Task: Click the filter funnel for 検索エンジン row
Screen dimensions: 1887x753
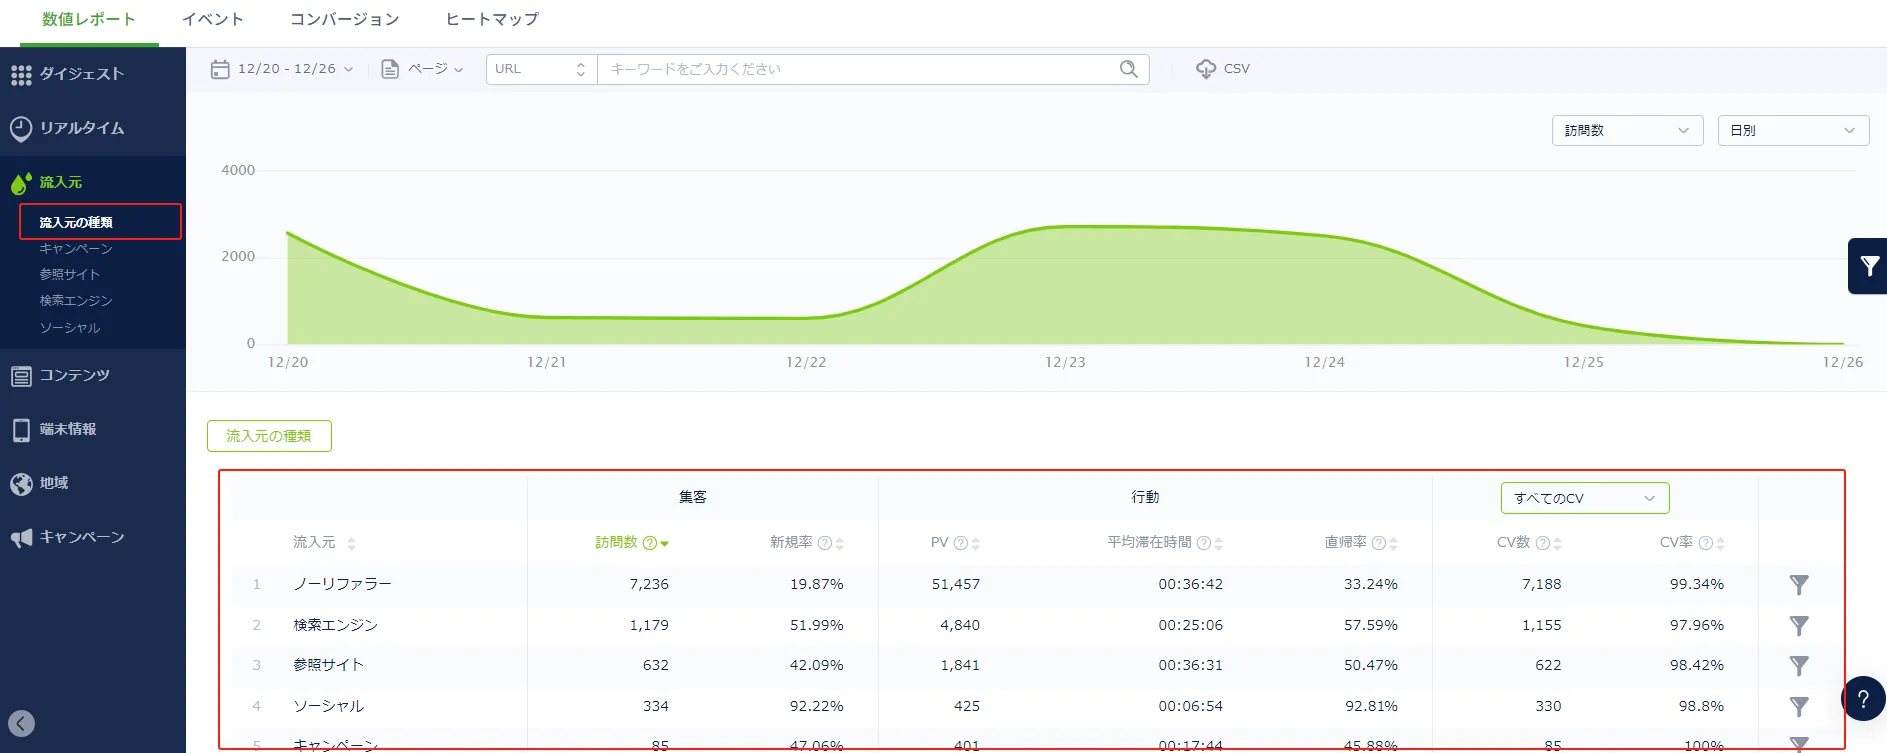Action: tap(1798, 626)
